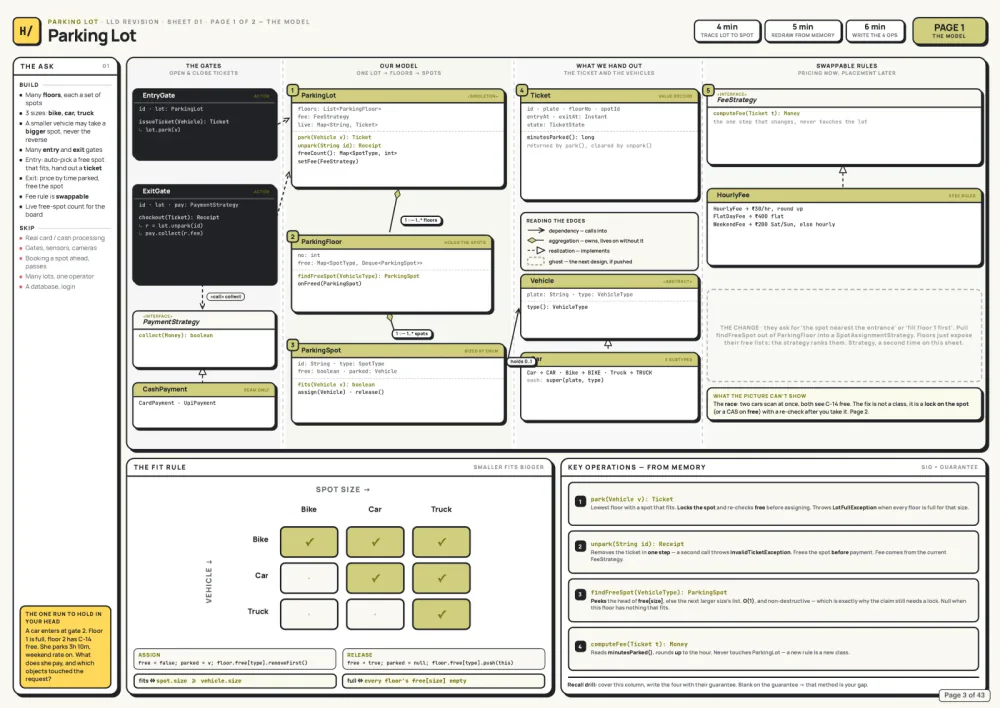
Task: Click the realization triangle below FeeStrategy
Action: click(842, 170)
